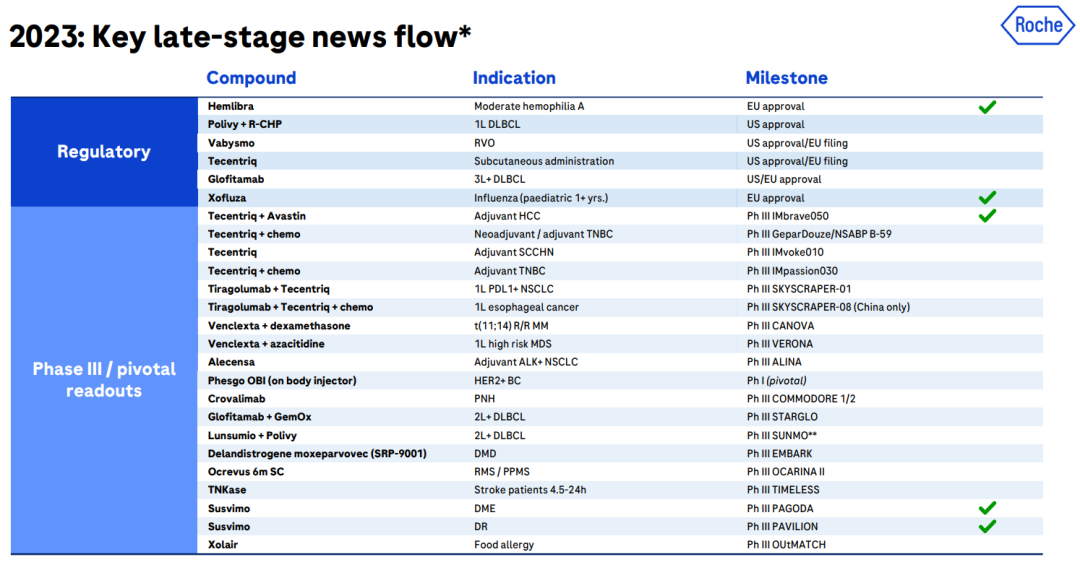This screenshot has height=562, width=1080.
Task: Click 'Adjuvant HCC' indication cell
Action: 507,216
